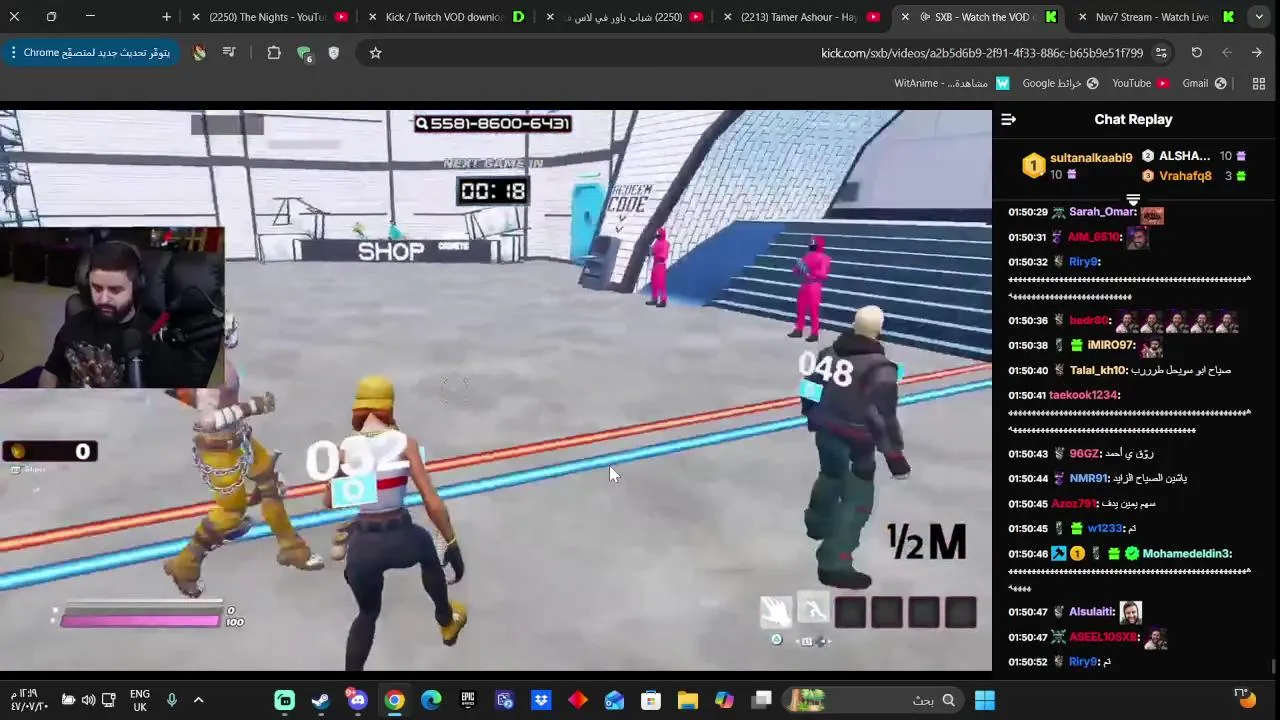Open bookmarks apps grid icon

pyautogui.click(x=1259, y=84)
